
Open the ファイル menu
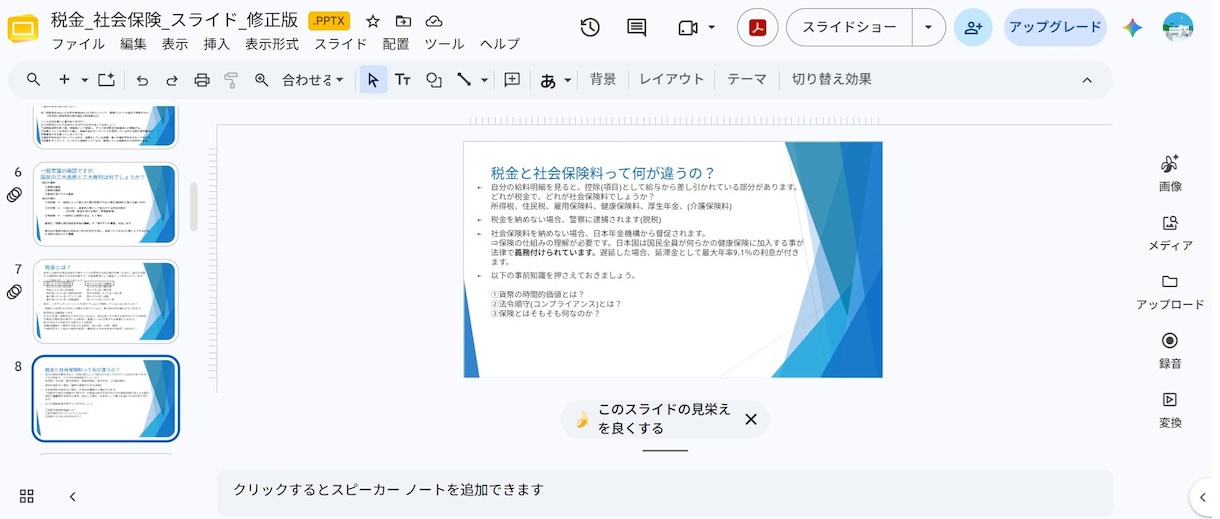pos(78,44)
